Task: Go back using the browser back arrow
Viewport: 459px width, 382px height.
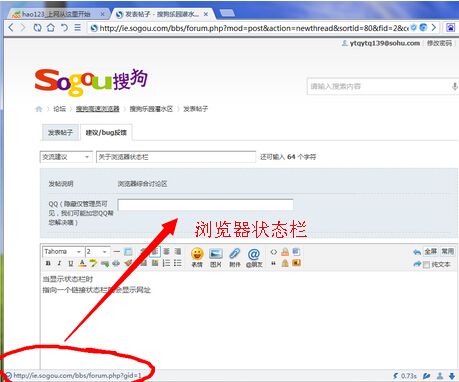Action: coord(11,27)
